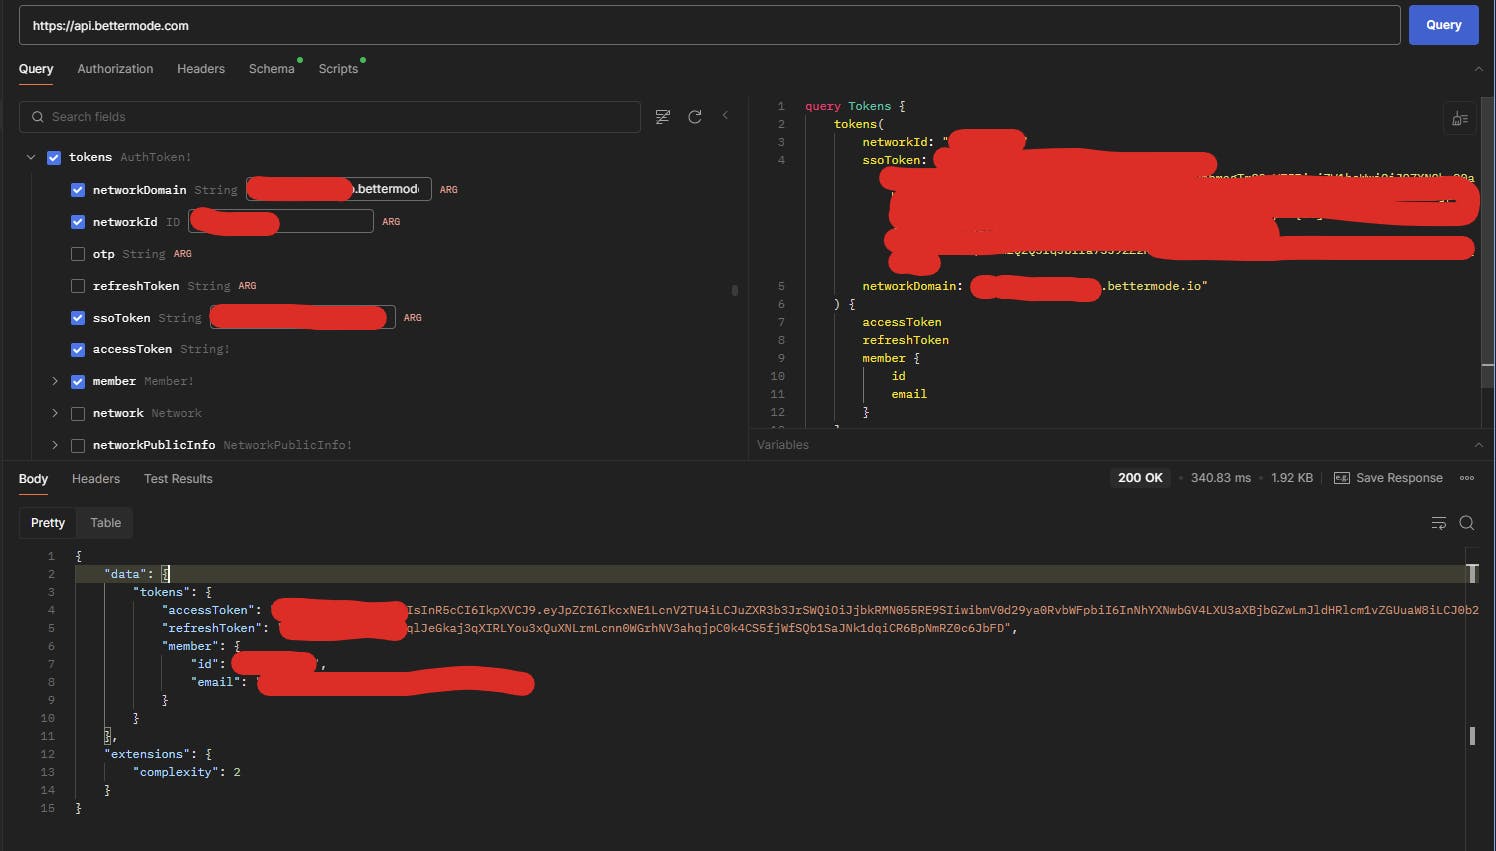Image resolution: width=1496 pixels, height=851 pixels.
Task: Click the 1.92 KB response size
Action: coord(1292,478)
